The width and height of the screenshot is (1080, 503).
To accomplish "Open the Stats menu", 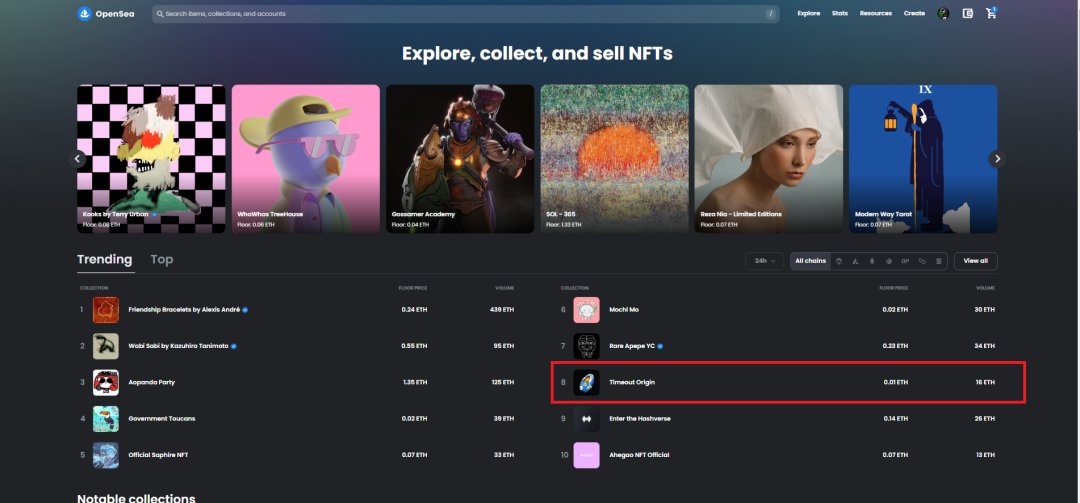I will tap(840, 13).
